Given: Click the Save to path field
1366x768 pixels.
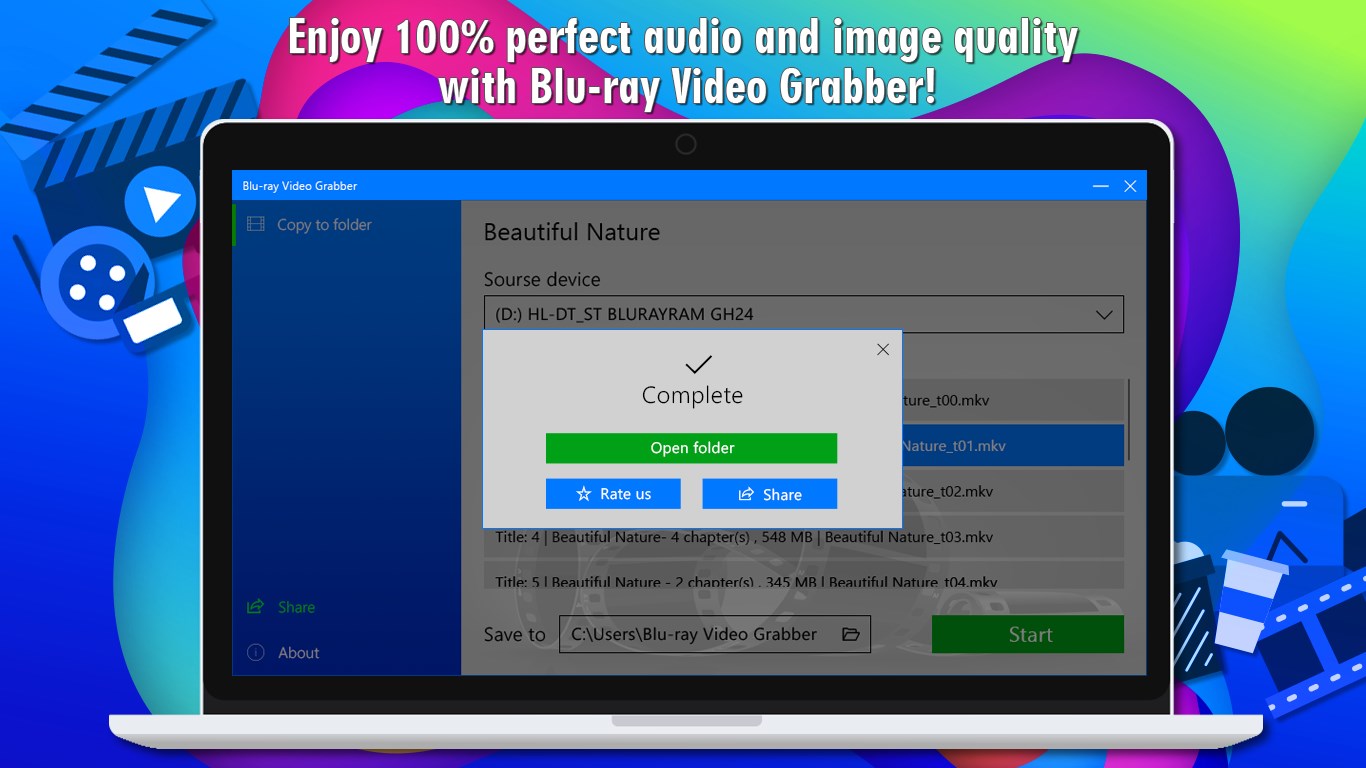Looking at the screenshot, I should tap(714, 634).
